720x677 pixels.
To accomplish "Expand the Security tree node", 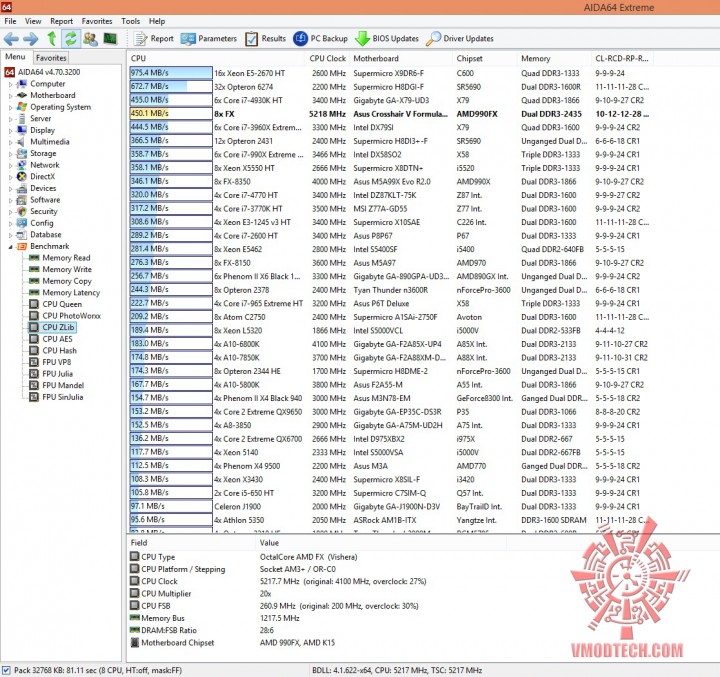I will 10,211.
